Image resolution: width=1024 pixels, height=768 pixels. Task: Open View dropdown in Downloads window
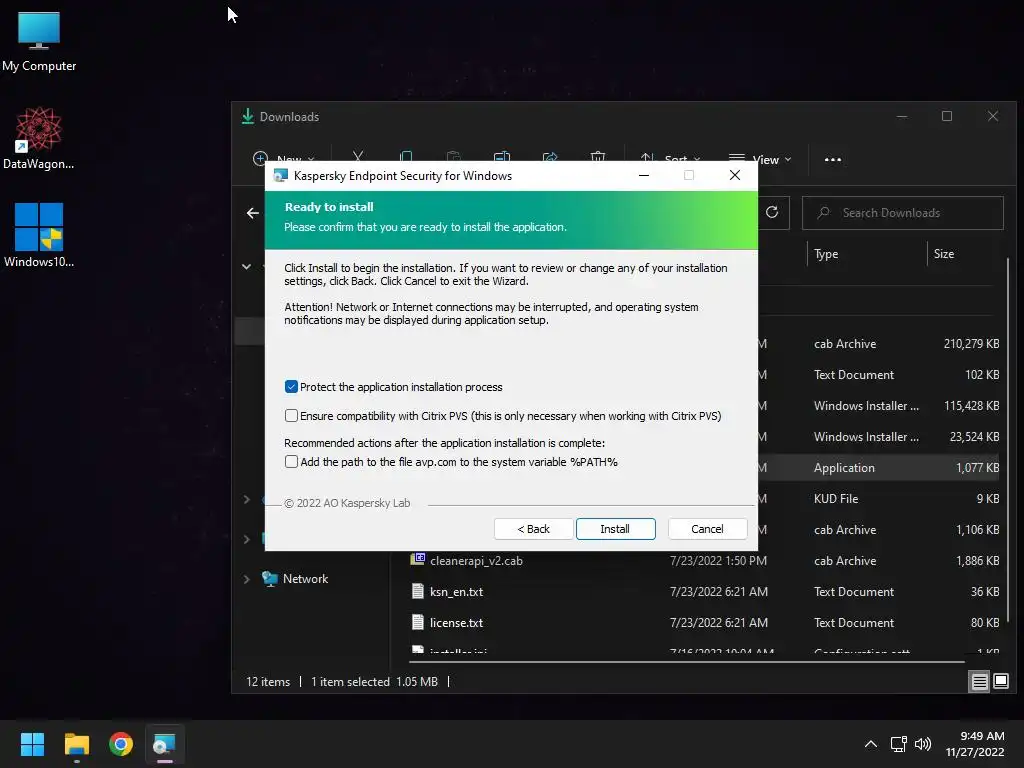[x=760, y=159]
